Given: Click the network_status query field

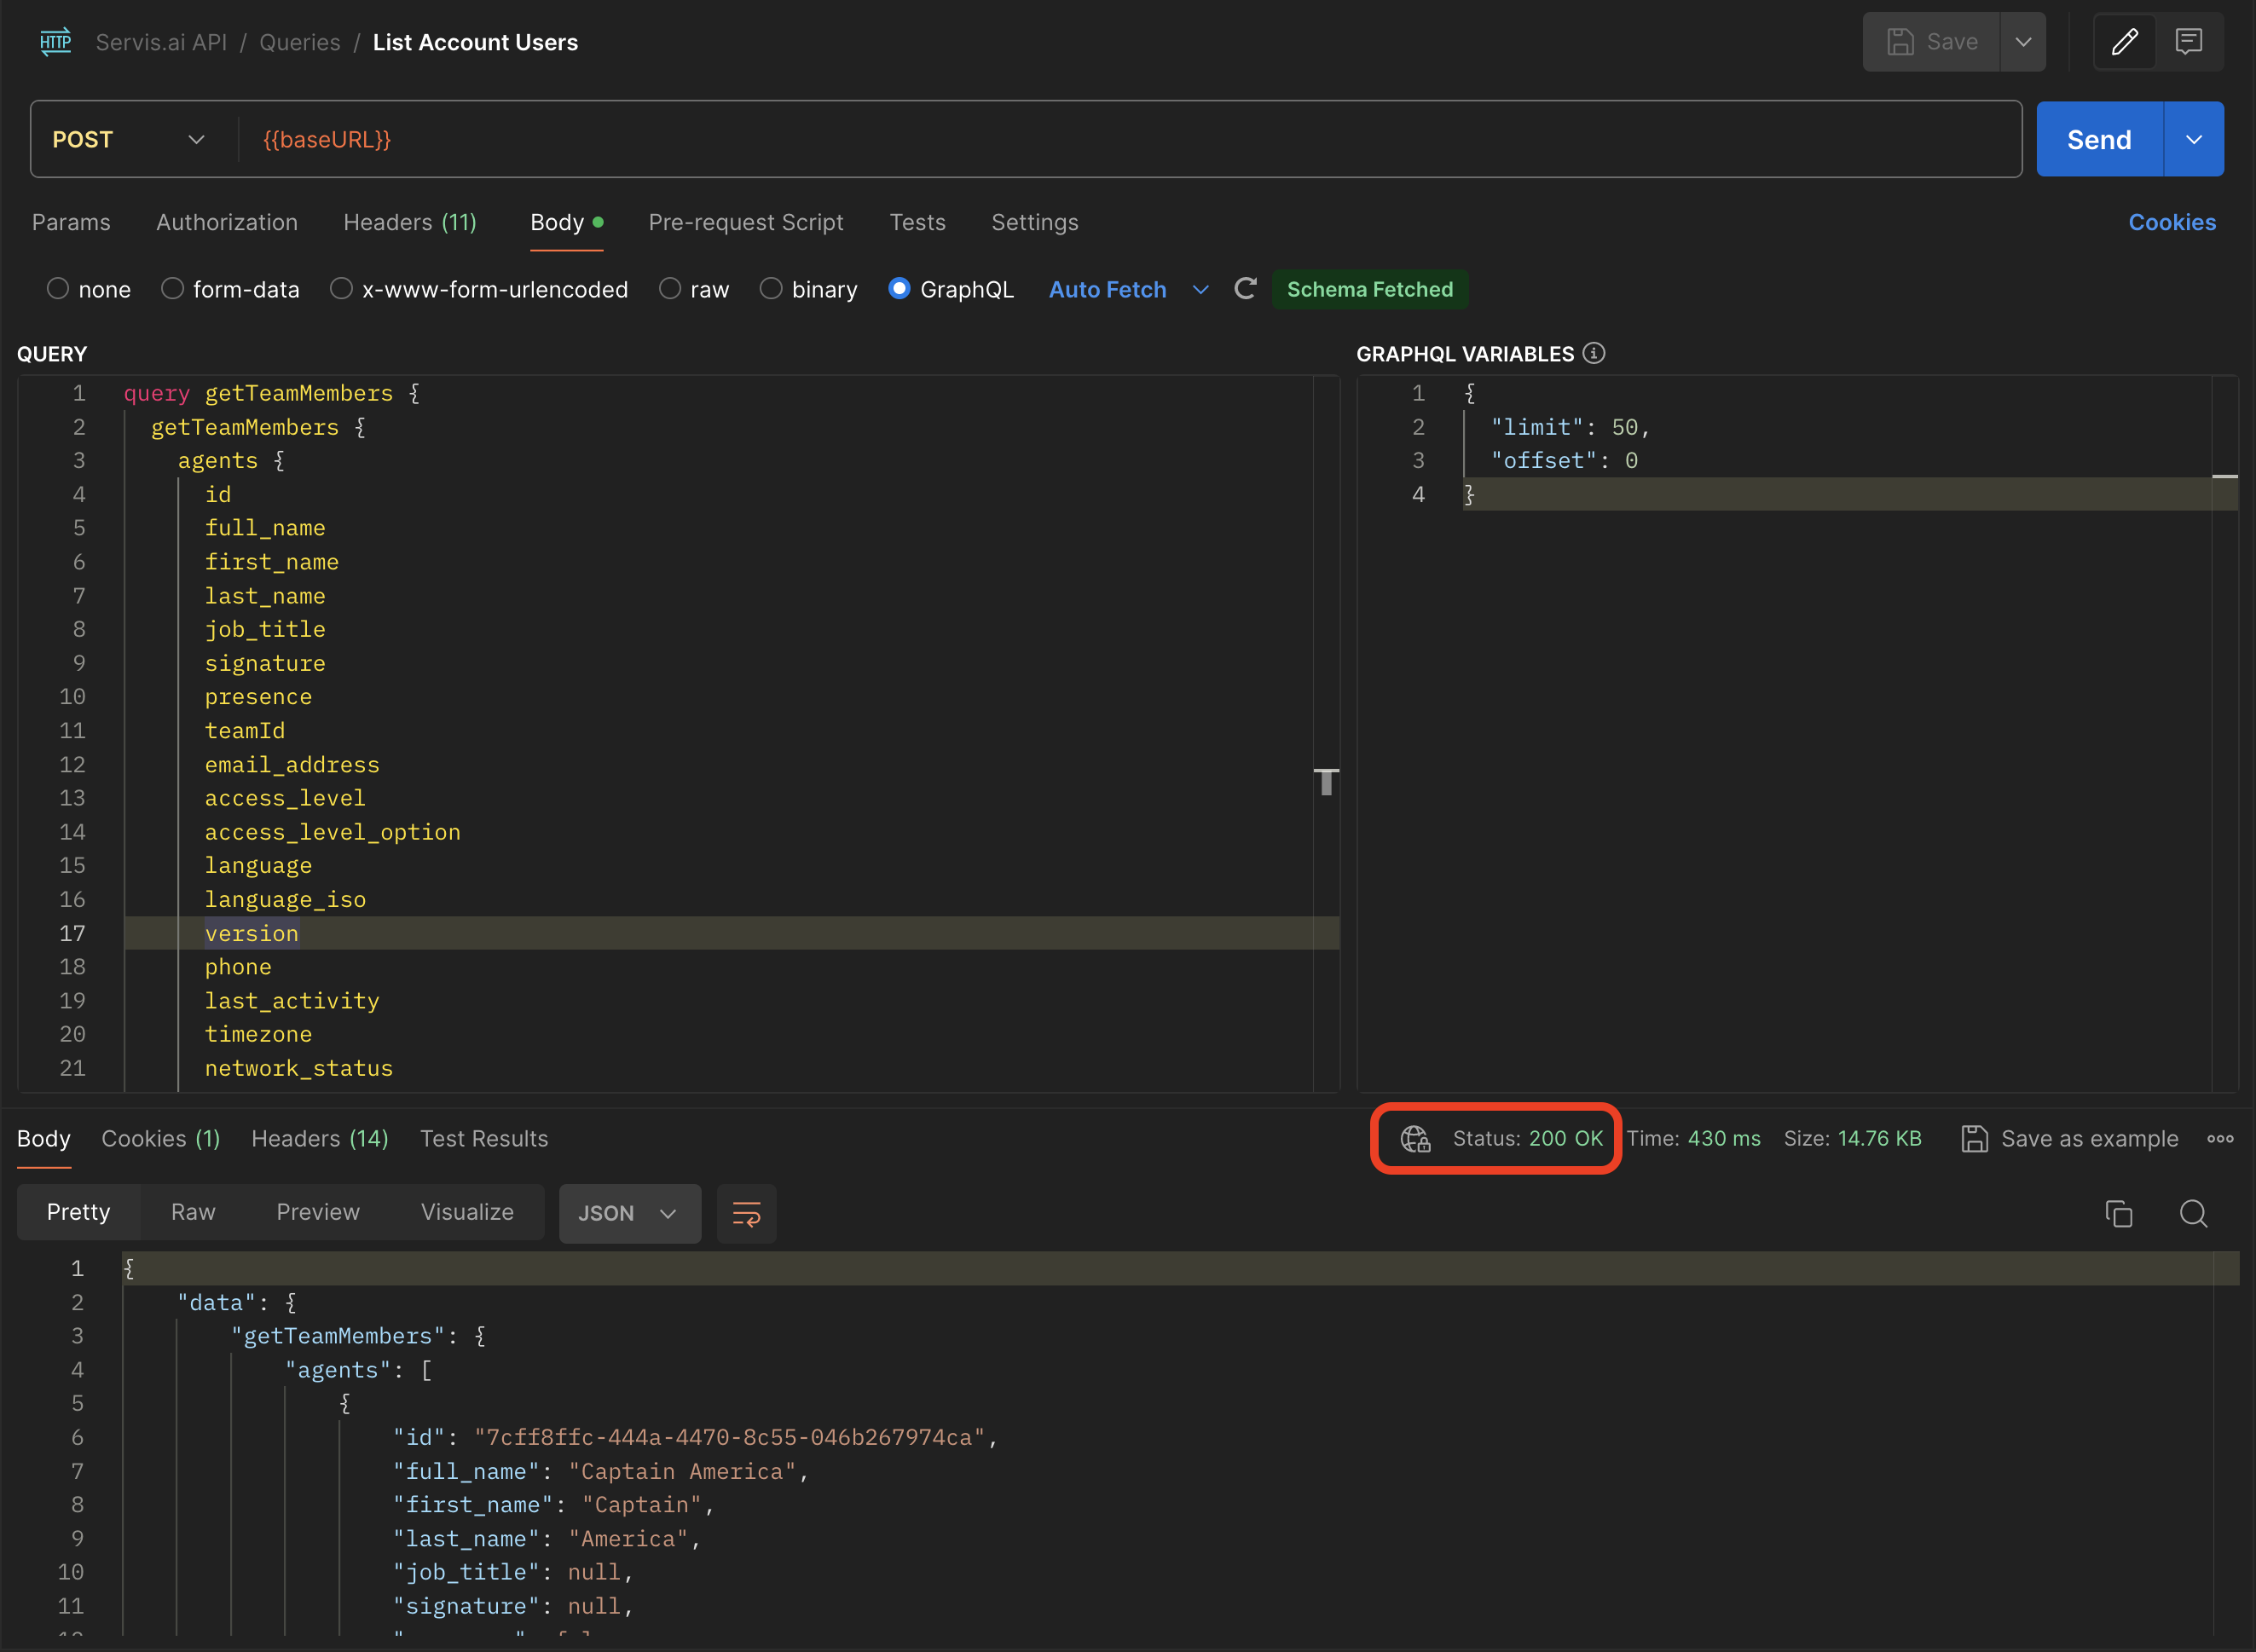Looking at the screenshot, I should tap(299, 1068).
